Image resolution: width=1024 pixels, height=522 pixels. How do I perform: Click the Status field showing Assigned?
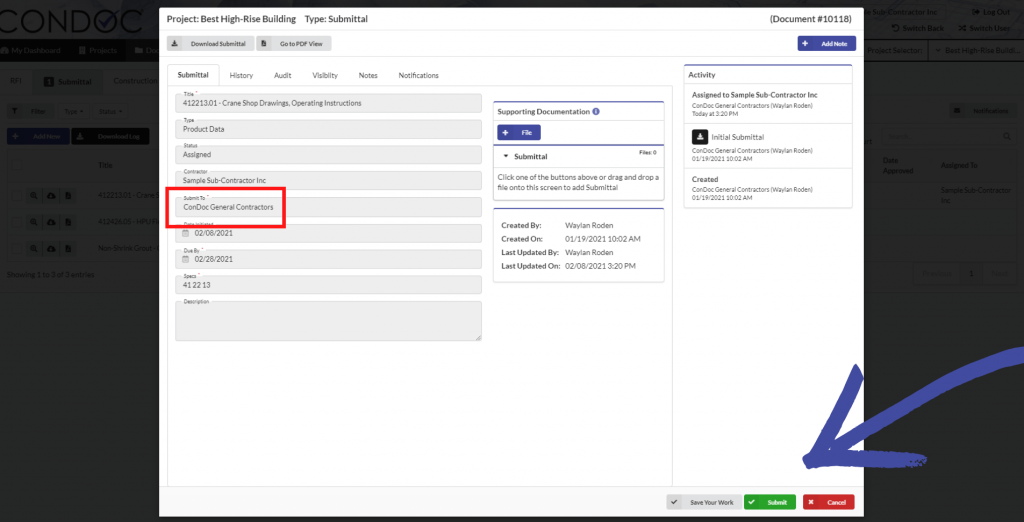tap(328, 155)
